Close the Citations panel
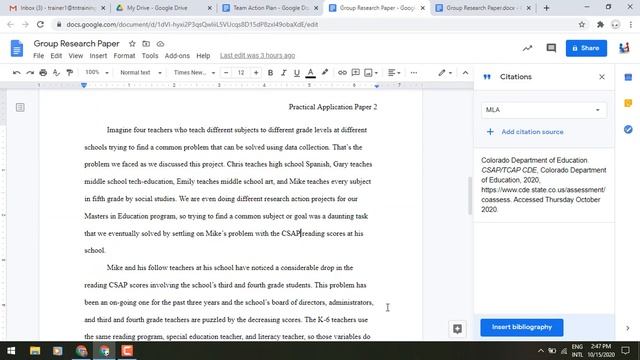 602,77
